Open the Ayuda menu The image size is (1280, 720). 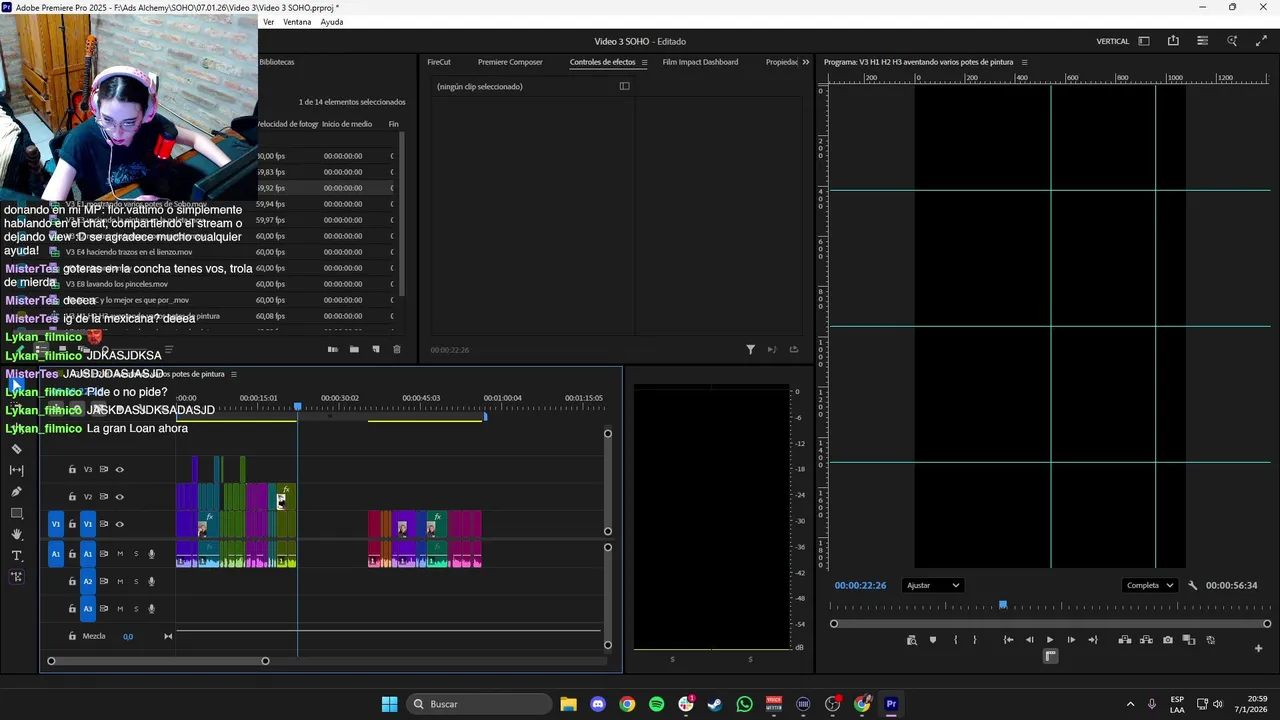332,22
